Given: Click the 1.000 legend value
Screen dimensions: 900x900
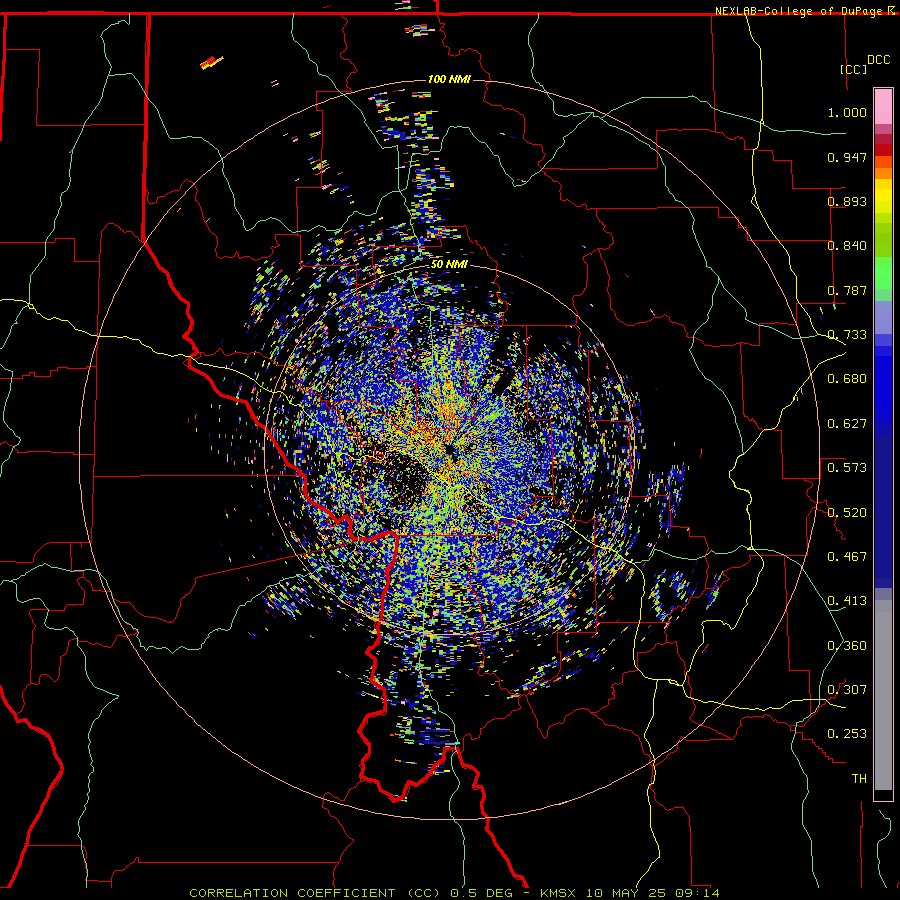Looking at the screenshot, I should [x=847, y=112].
